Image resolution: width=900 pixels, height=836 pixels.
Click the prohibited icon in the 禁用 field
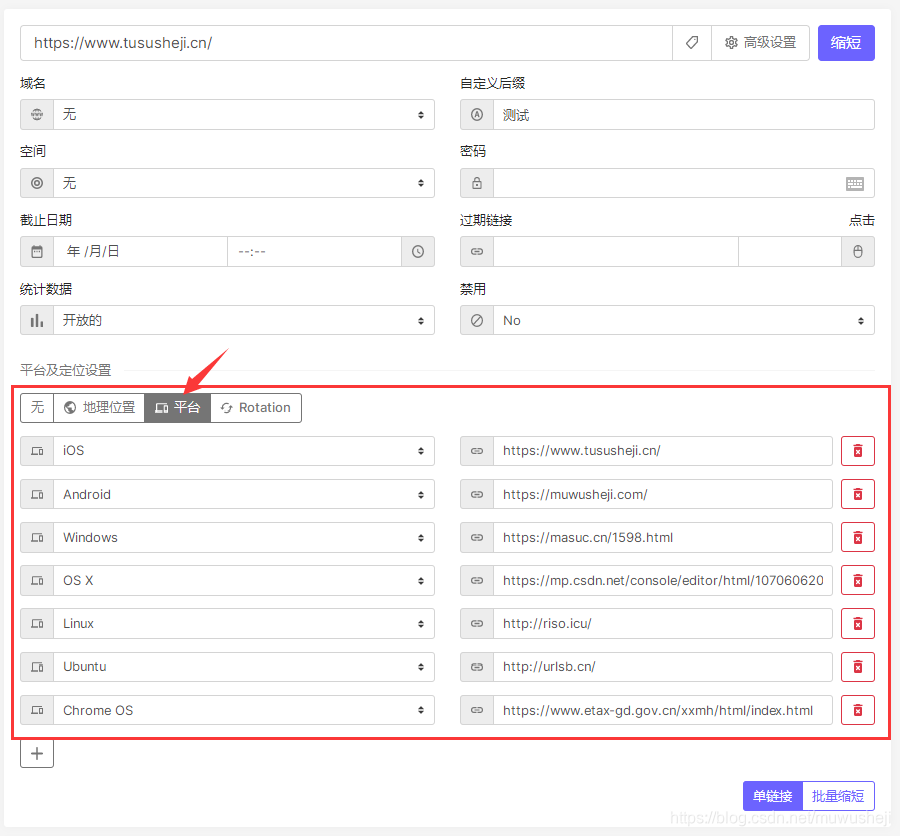pyautogui.click(x=477, y=320)
